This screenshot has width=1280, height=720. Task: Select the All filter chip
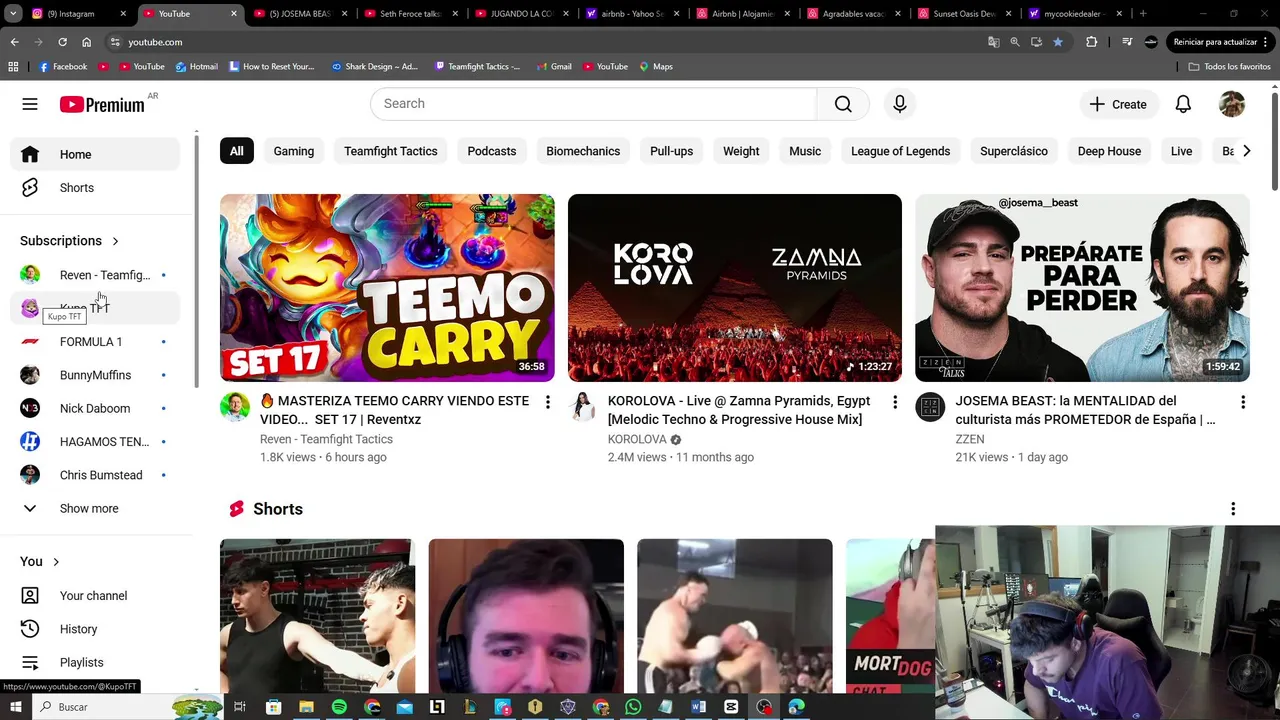click(236, 151)
